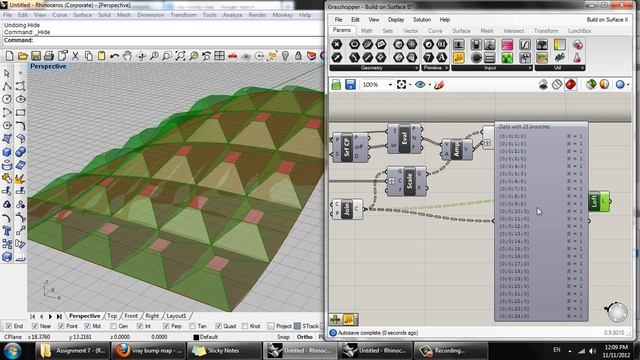Click the yellow markov widget icon on canvas
This screenshot has height=360, width=640.
349,319
